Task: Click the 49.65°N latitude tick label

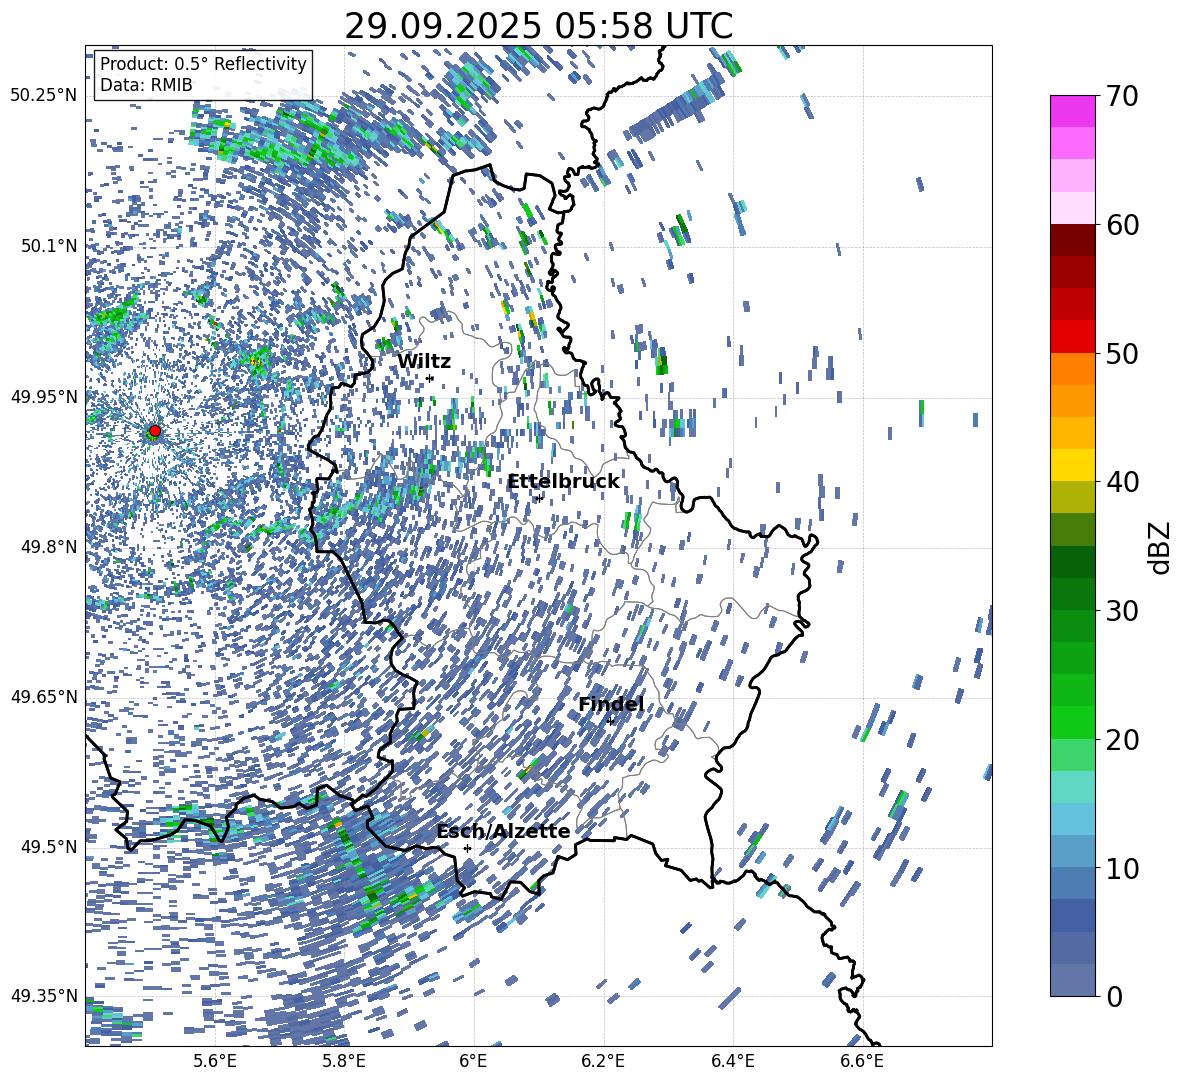Action: click(44, 696)
